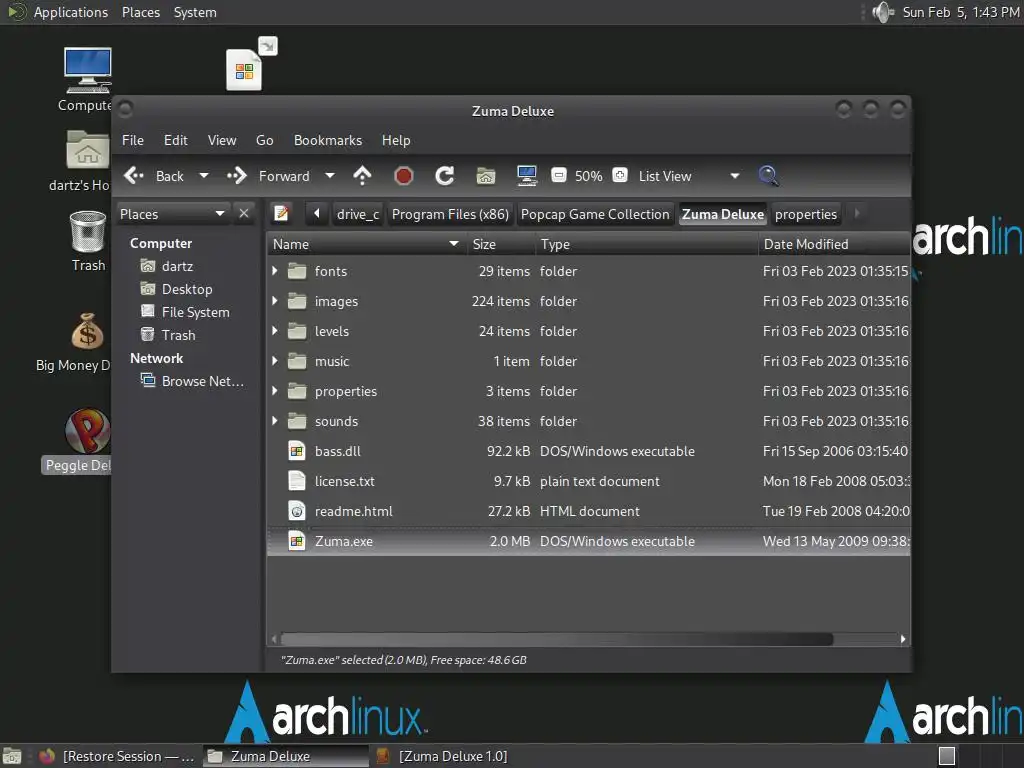Open Desktop in the Places sidebar
The image size is (1024, 768).
click(x=187, y=289)
